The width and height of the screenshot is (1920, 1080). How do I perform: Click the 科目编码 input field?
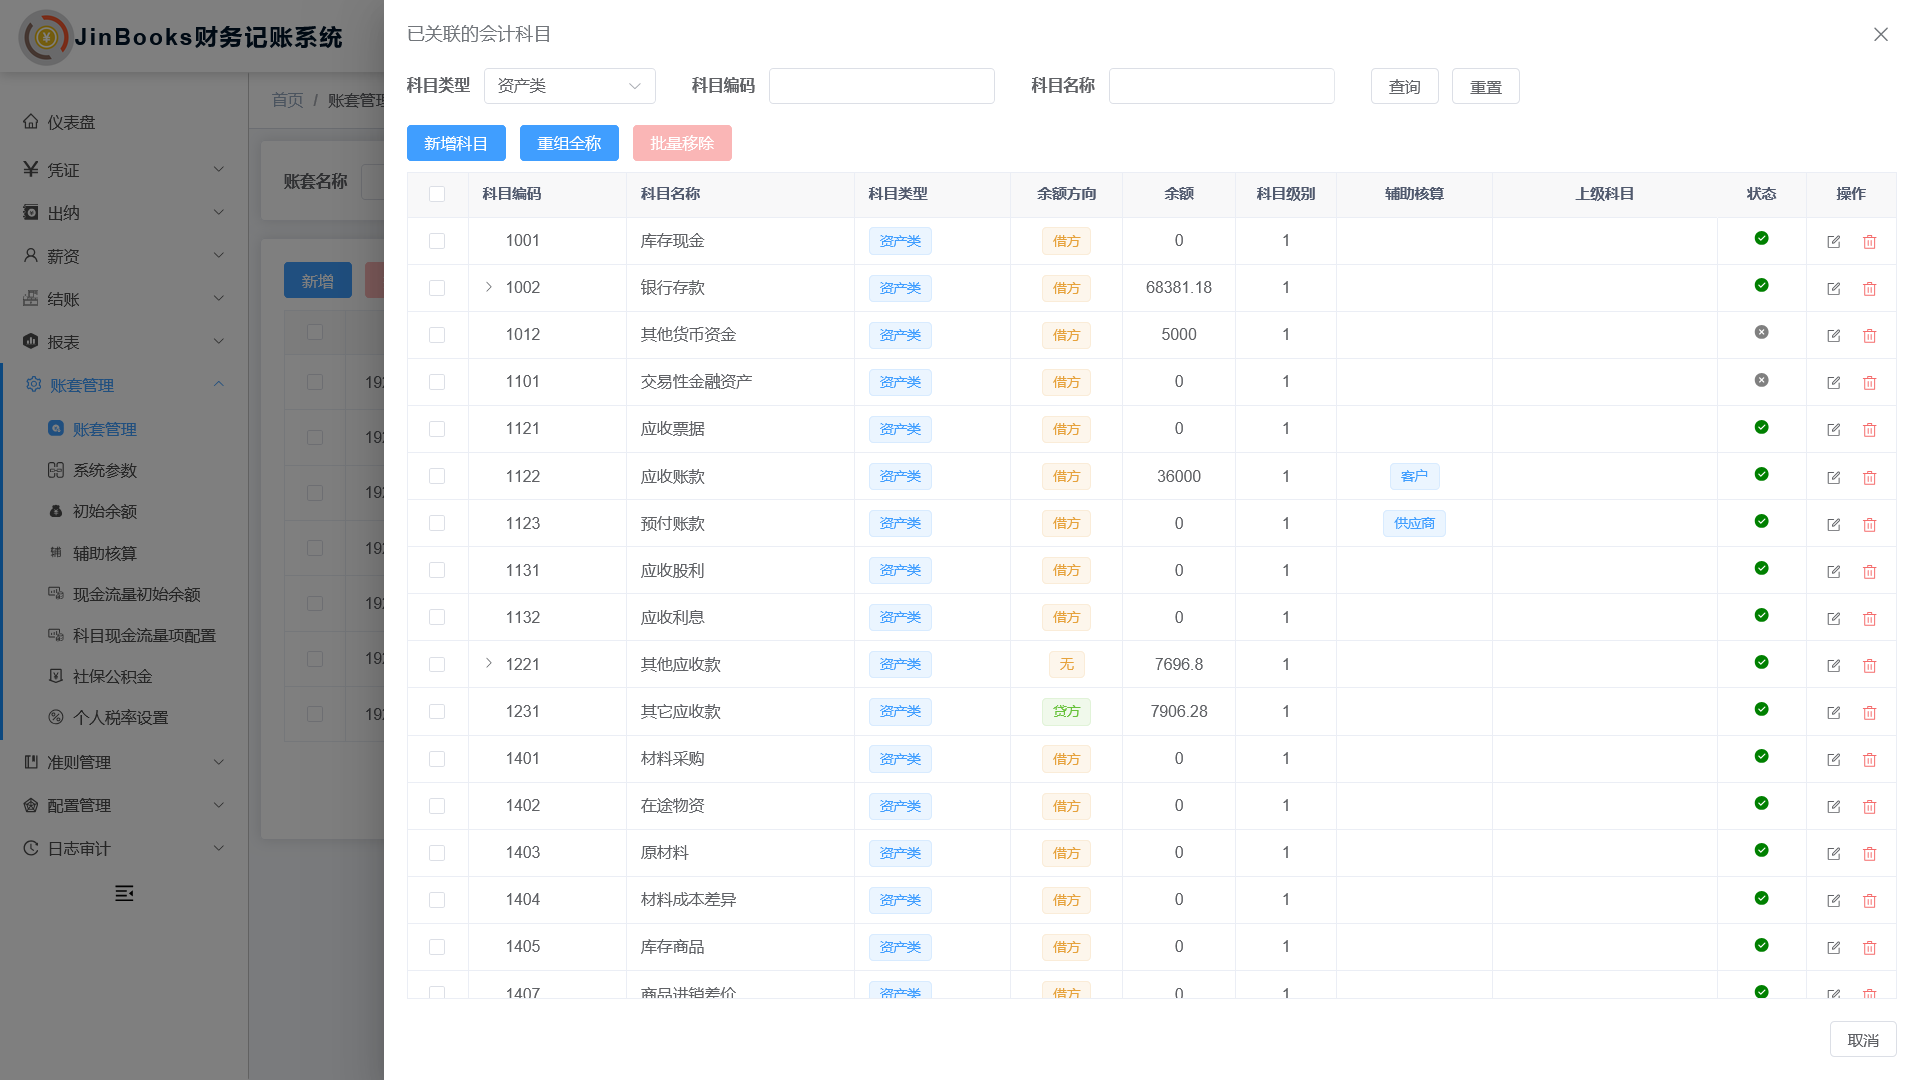(881, 86)
